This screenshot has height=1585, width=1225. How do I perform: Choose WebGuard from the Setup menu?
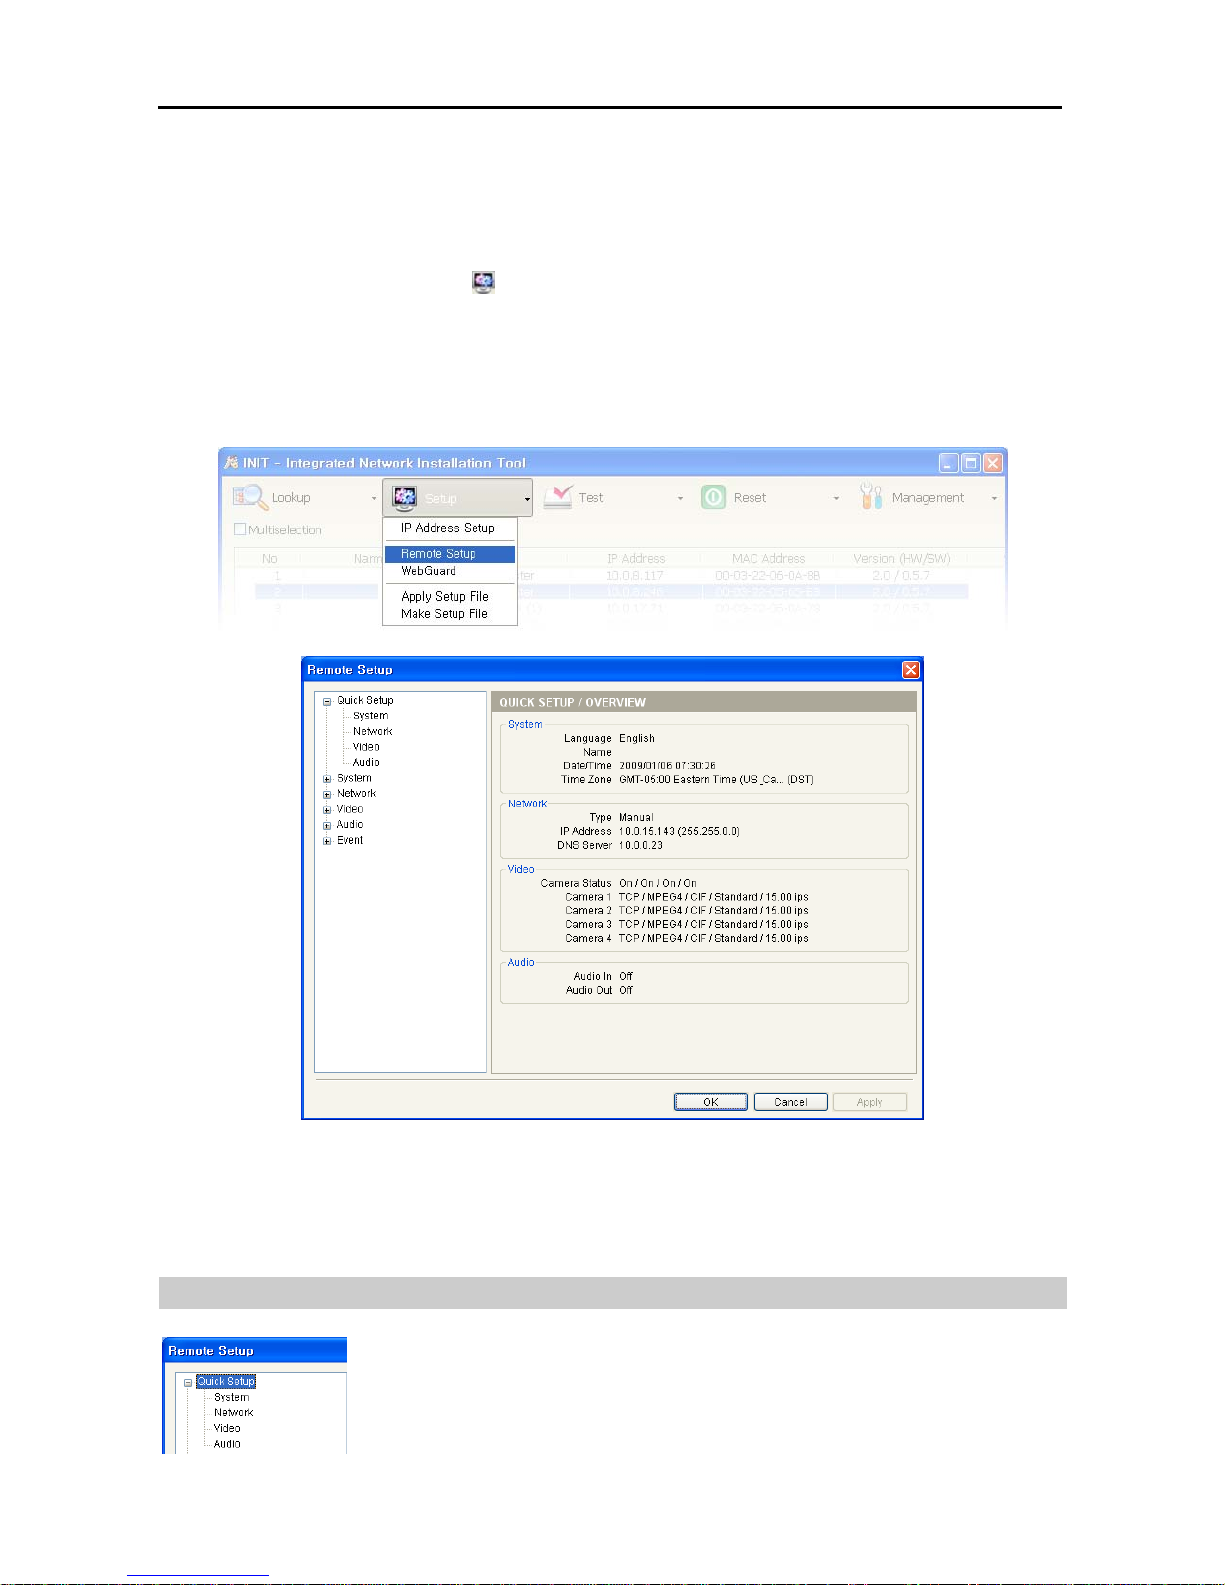click(x=450, y=571)
